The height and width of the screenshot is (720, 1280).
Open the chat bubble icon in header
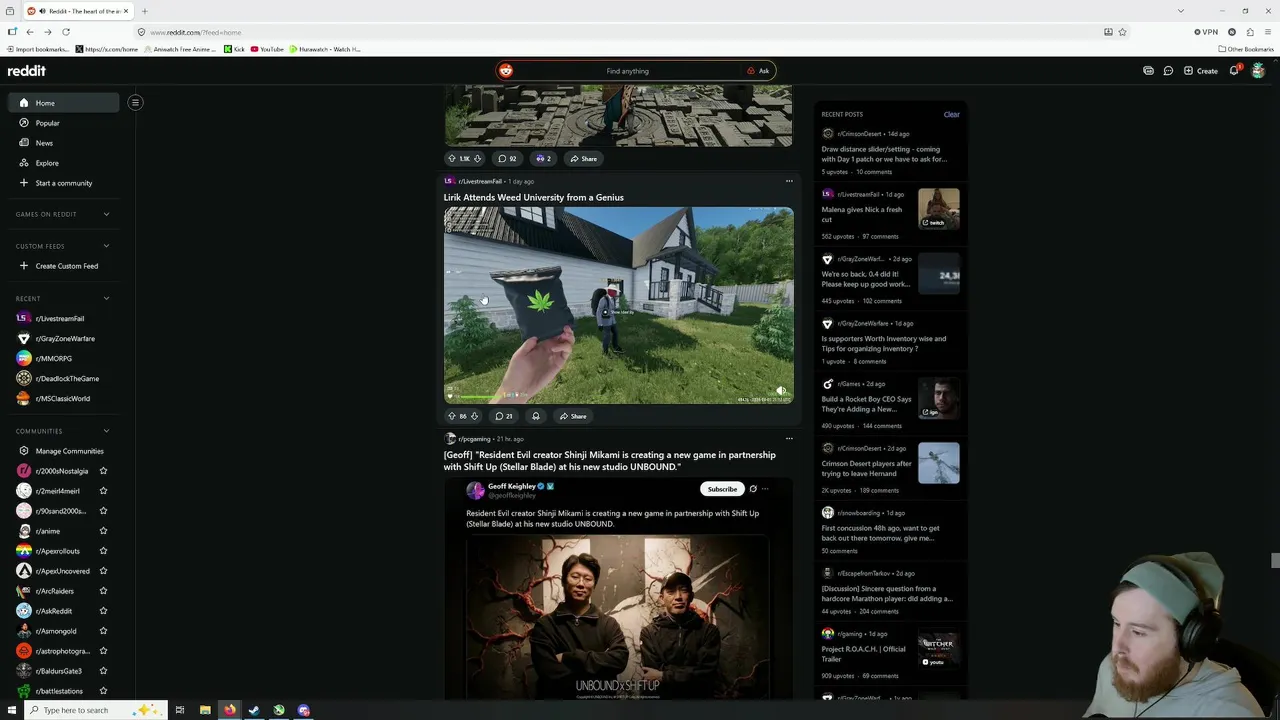coord(1168,71)
